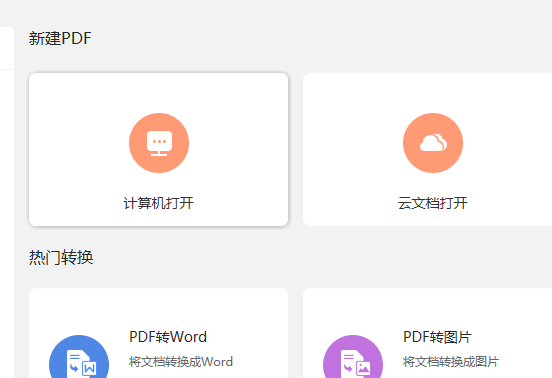Click the PDF转图片 title text
The image size is (552, 378).
coord(437,337)
